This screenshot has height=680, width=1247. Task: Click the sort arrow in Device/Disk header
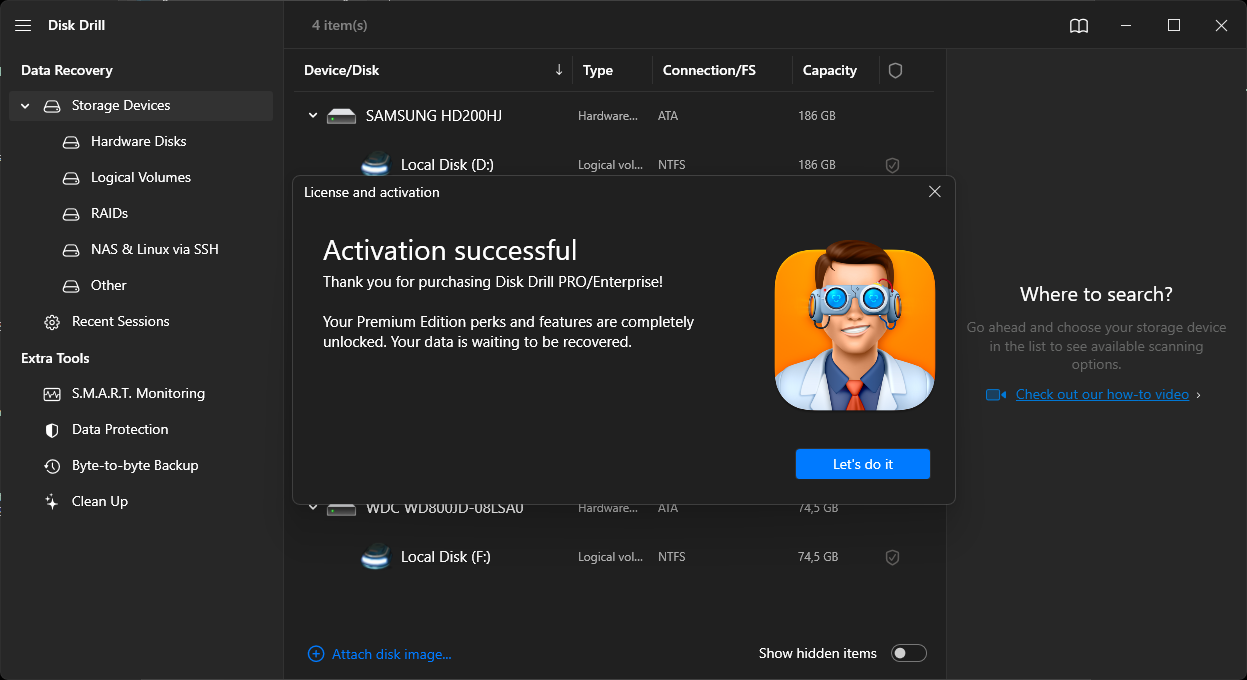[559, 70]
